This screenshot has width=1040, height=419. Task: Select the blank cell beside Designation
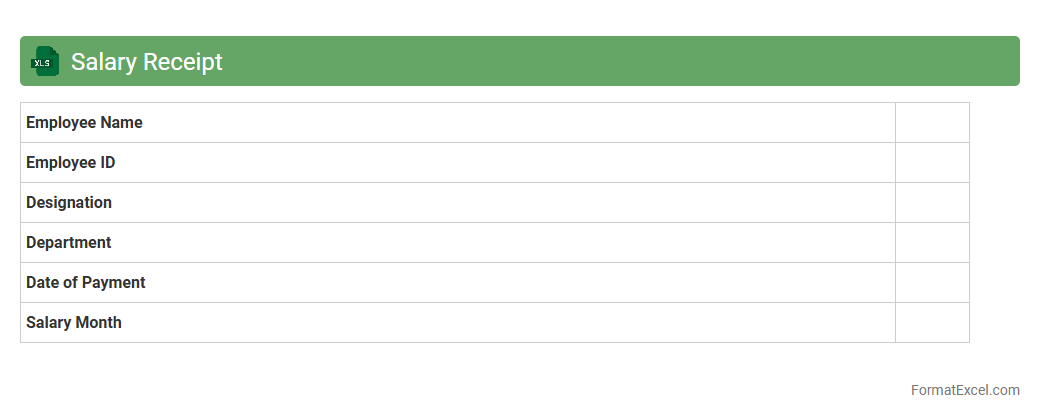[932, 203]
